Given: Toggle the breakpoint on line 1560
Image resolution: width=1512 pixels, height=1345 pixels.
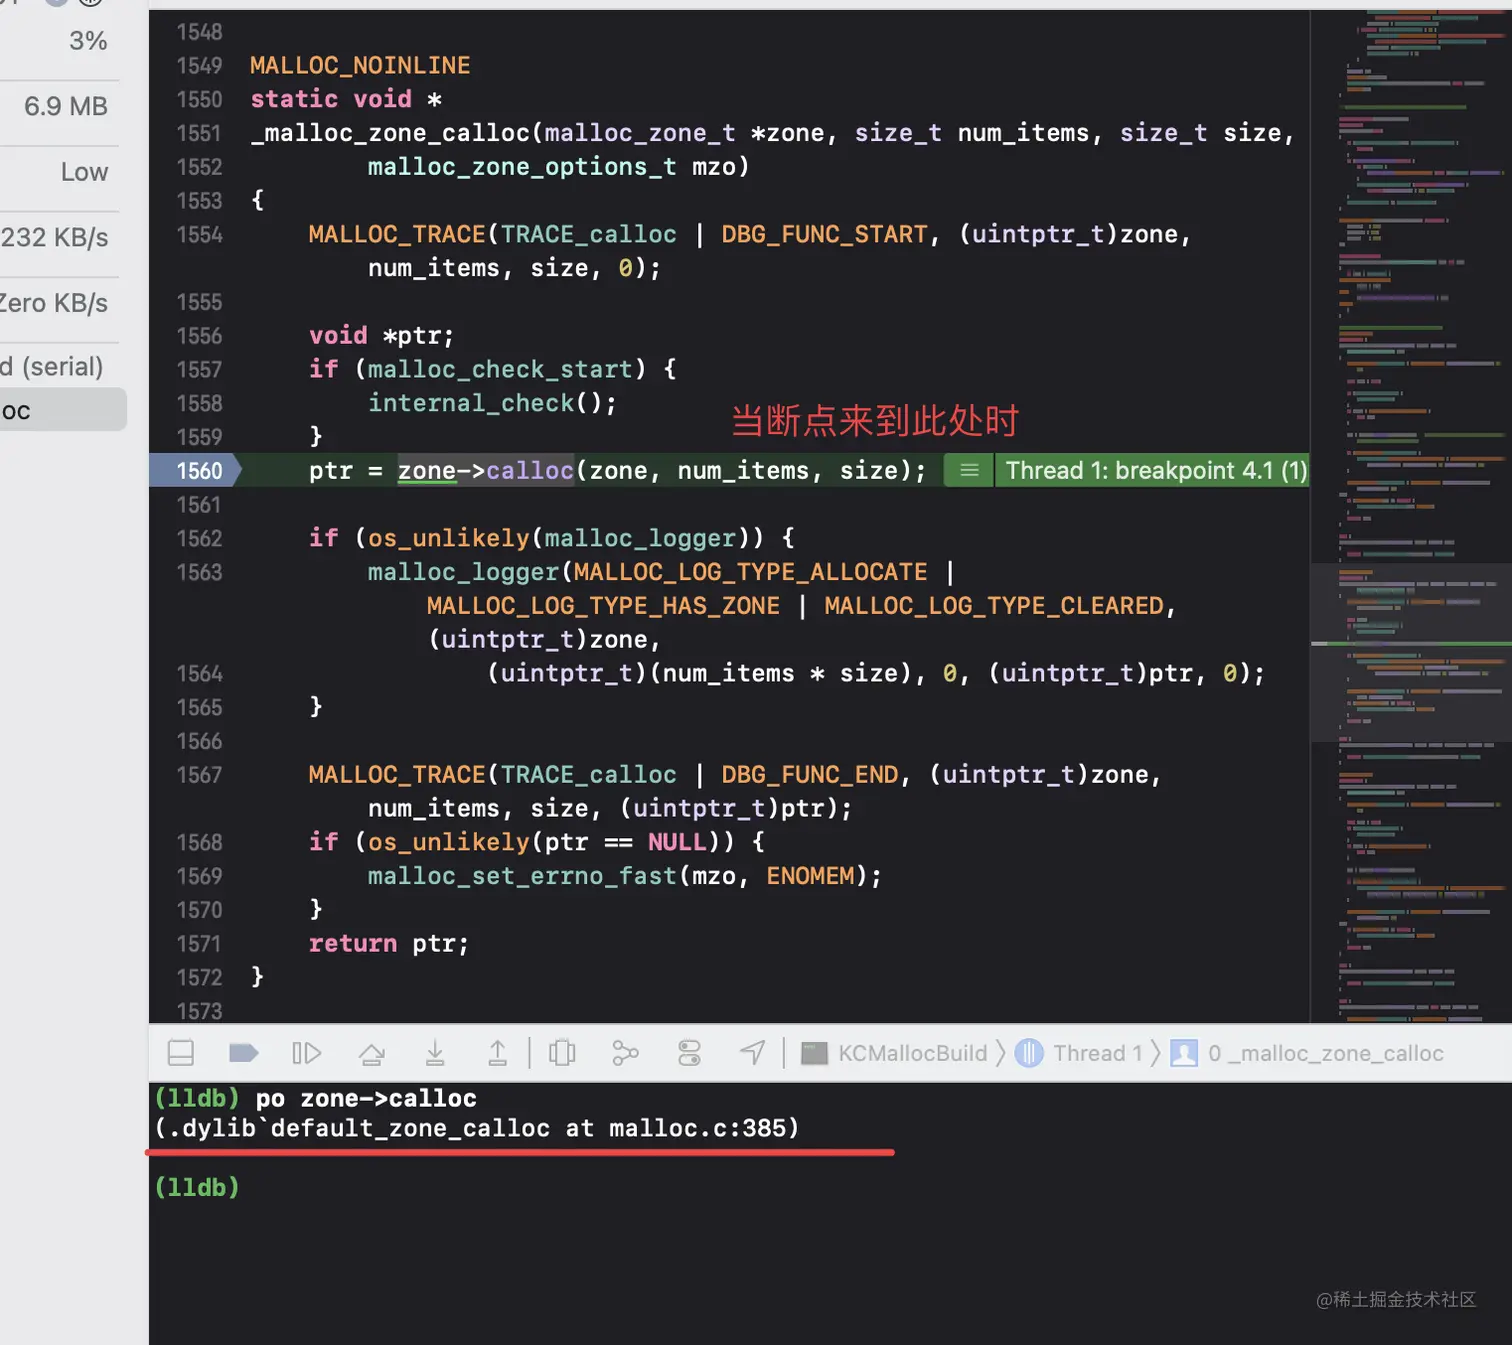Looking at the screenshot, I should tap(196, 471).
